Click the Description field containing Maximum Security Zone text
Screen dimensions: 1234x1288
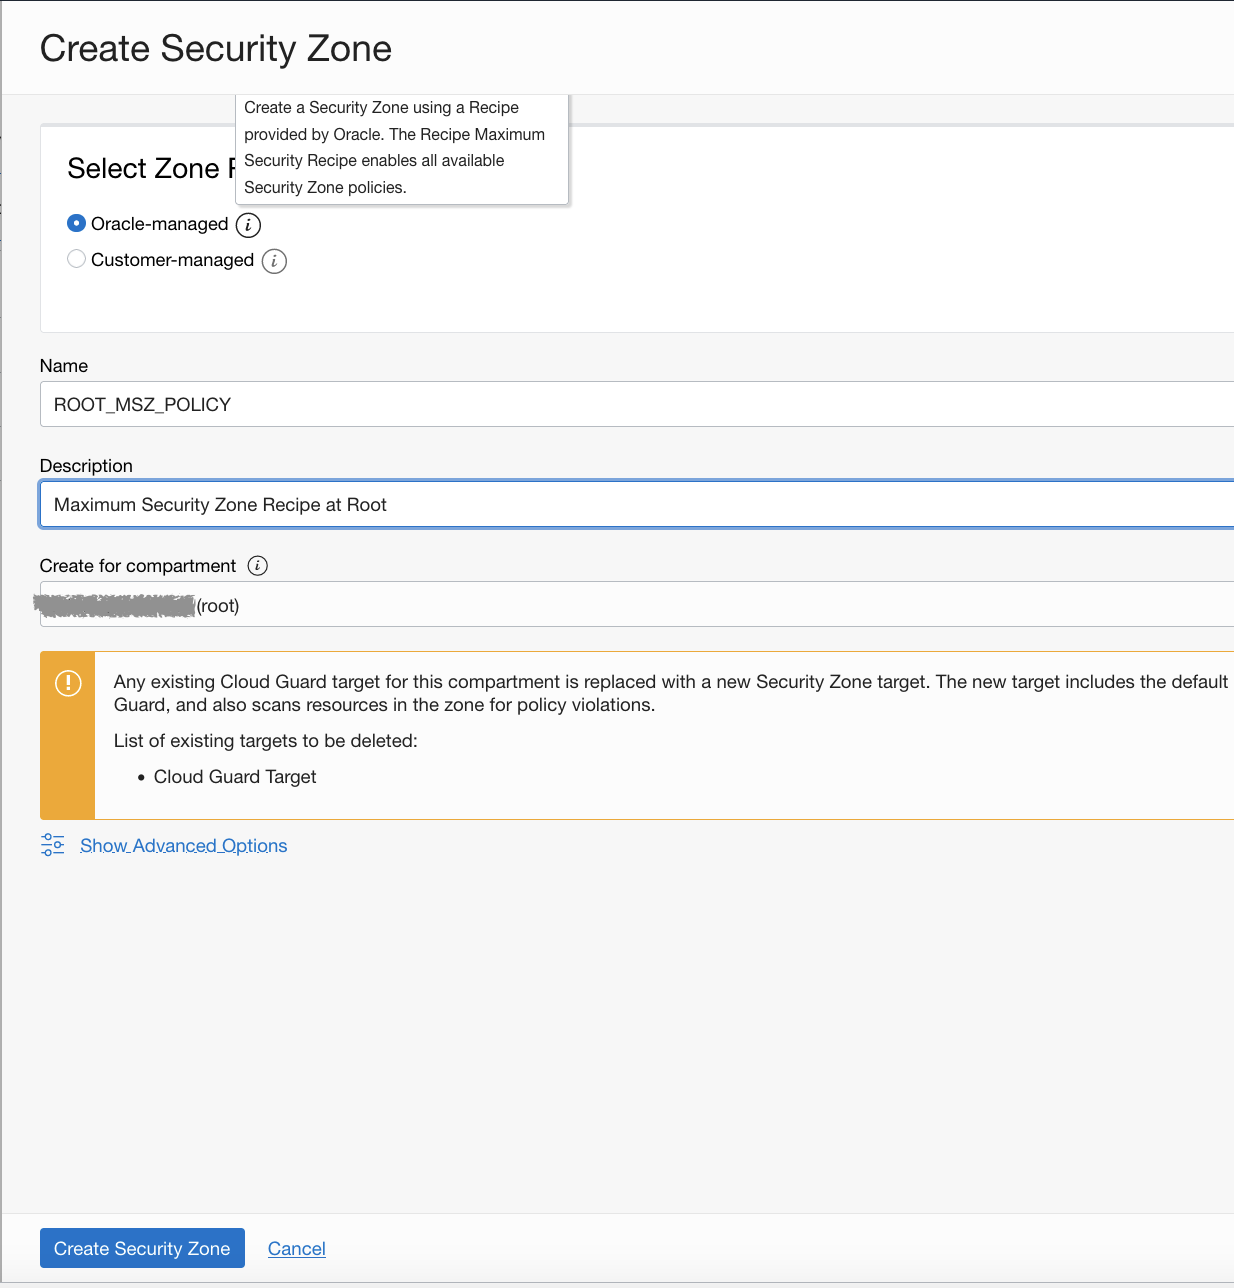(x=400, y=504)
